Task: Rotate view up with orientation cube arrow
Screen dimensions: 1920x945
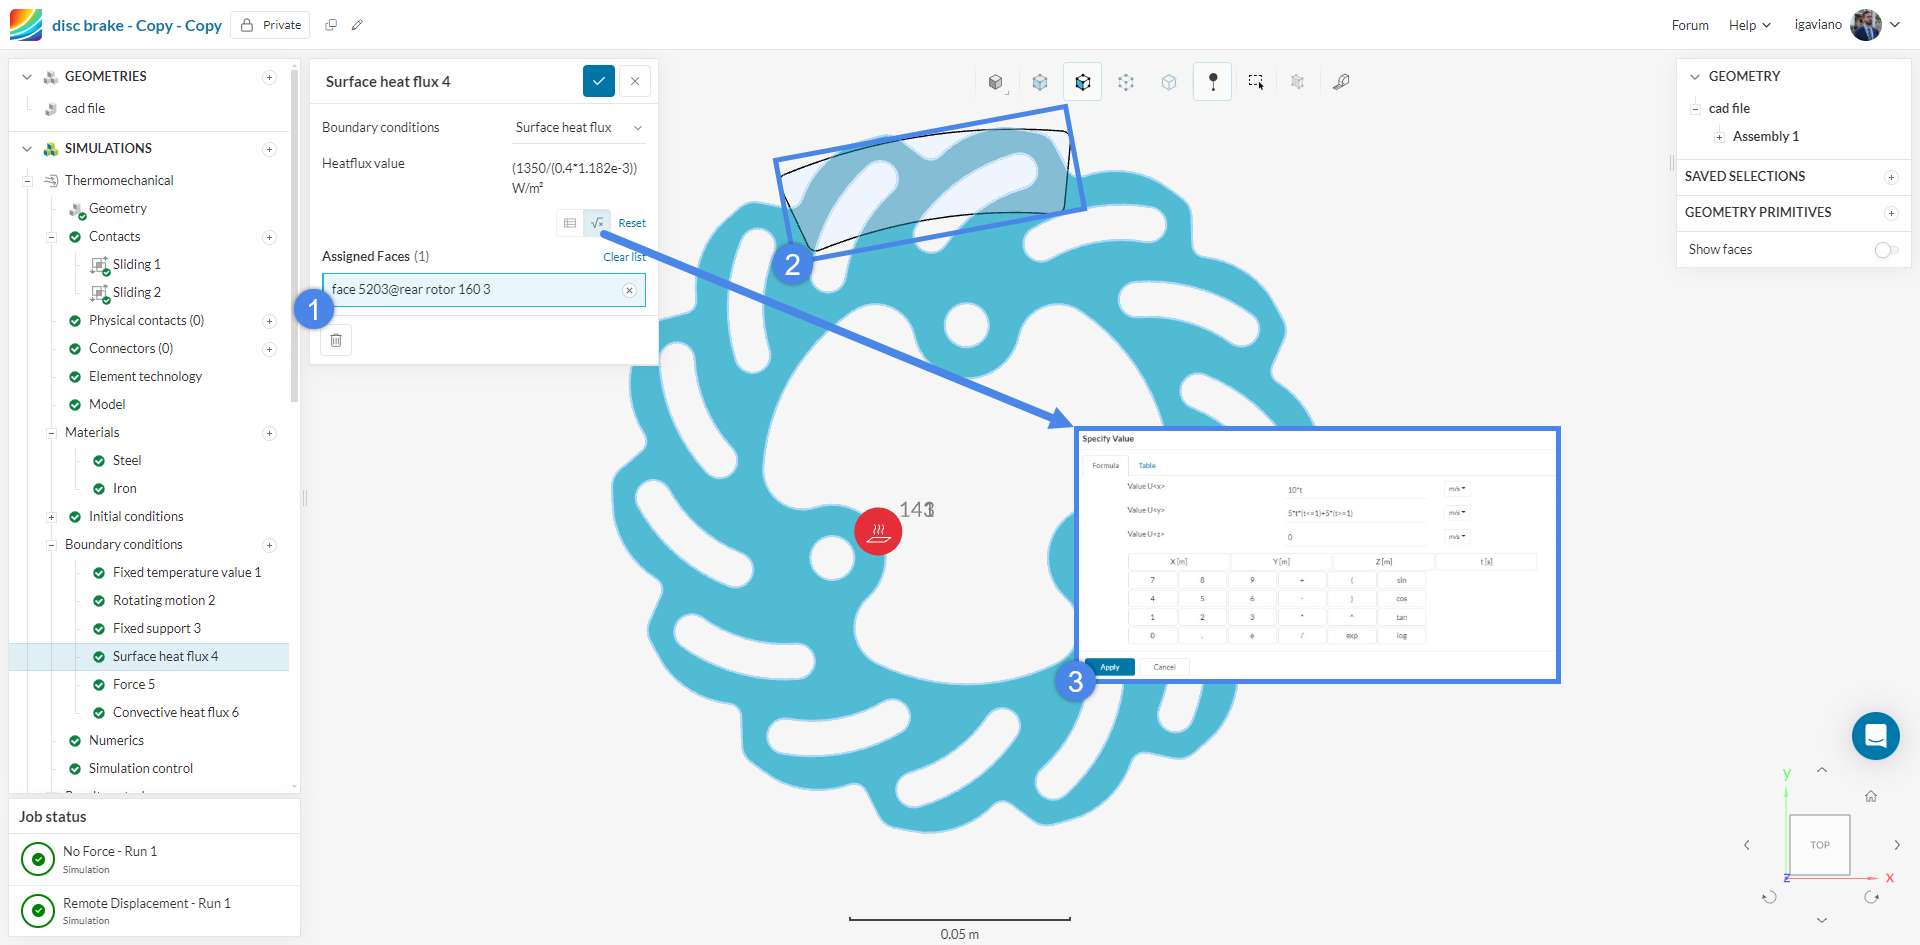Action: (1822, 770)
